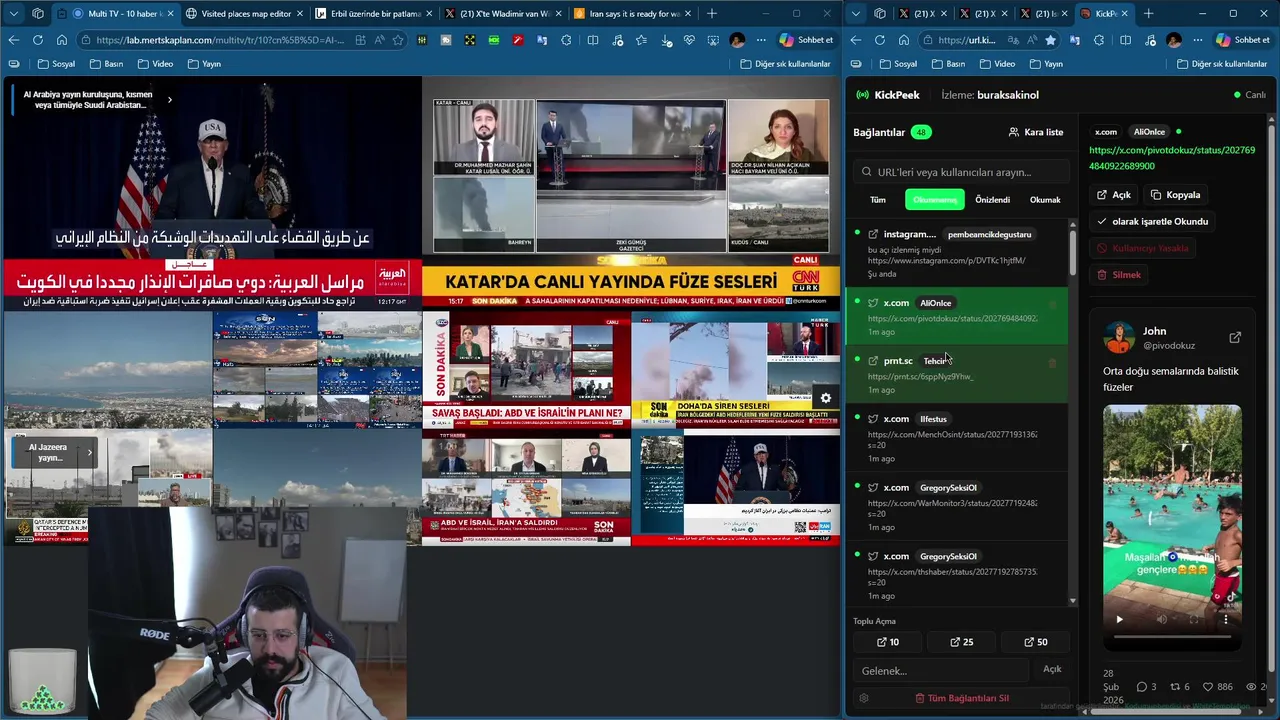The width and height of the screenshot is (1280, 720).
Task: Click the settings gear on the Multi TV grid
Action: (x=826, y=398)
